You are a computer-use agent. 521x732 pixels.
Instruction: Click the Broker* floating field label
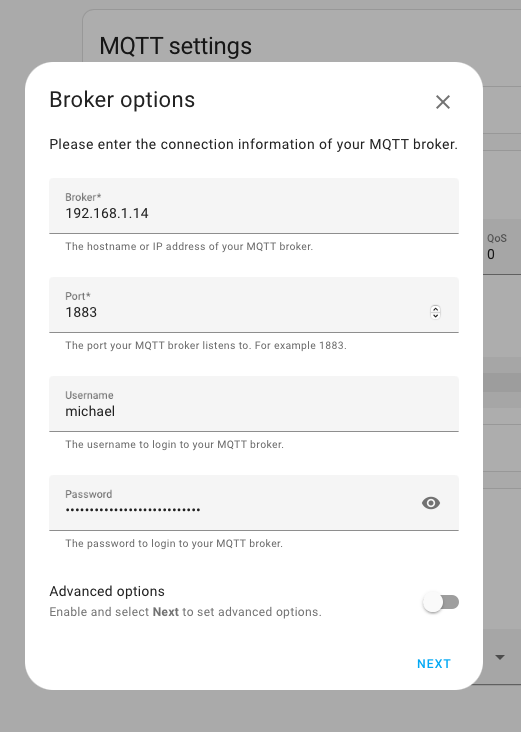(83, 197)
